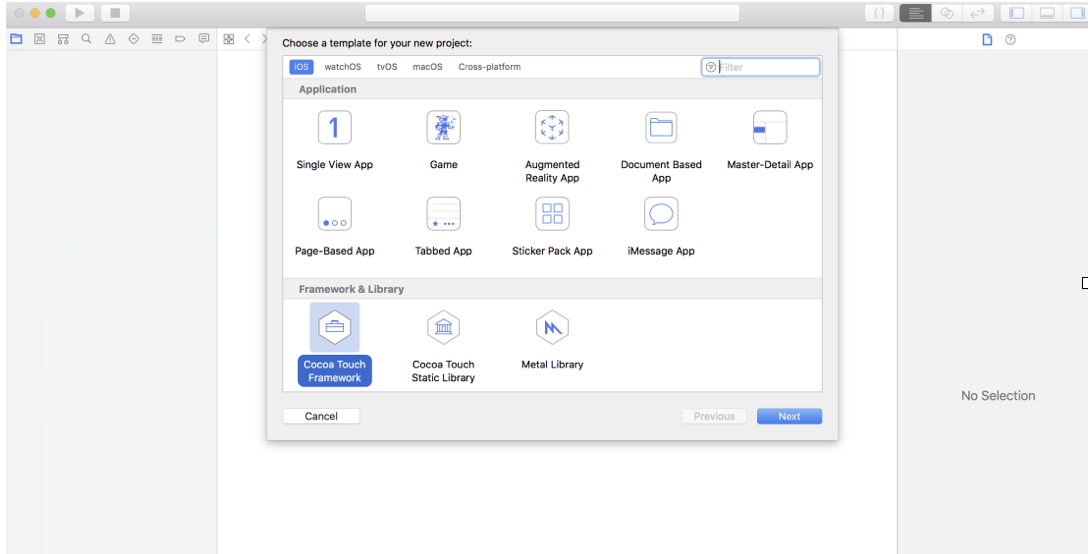This screenshot has width=1088, height=554.
Task: Open the Find navigator magnifier icon
Action: pos(86,39)
